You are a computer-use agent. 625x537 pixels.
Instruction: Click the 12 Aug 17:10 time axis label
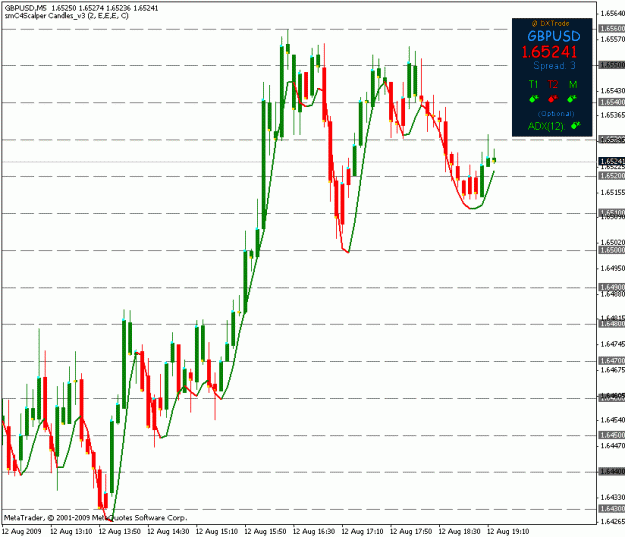coord(363,531)
